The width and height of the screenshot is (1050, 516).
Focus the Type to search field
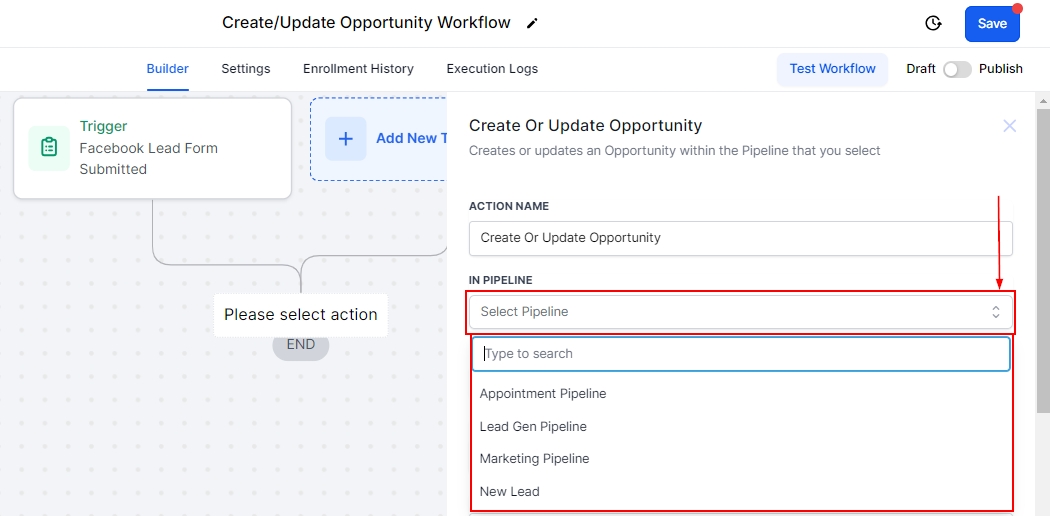[740, 354]
